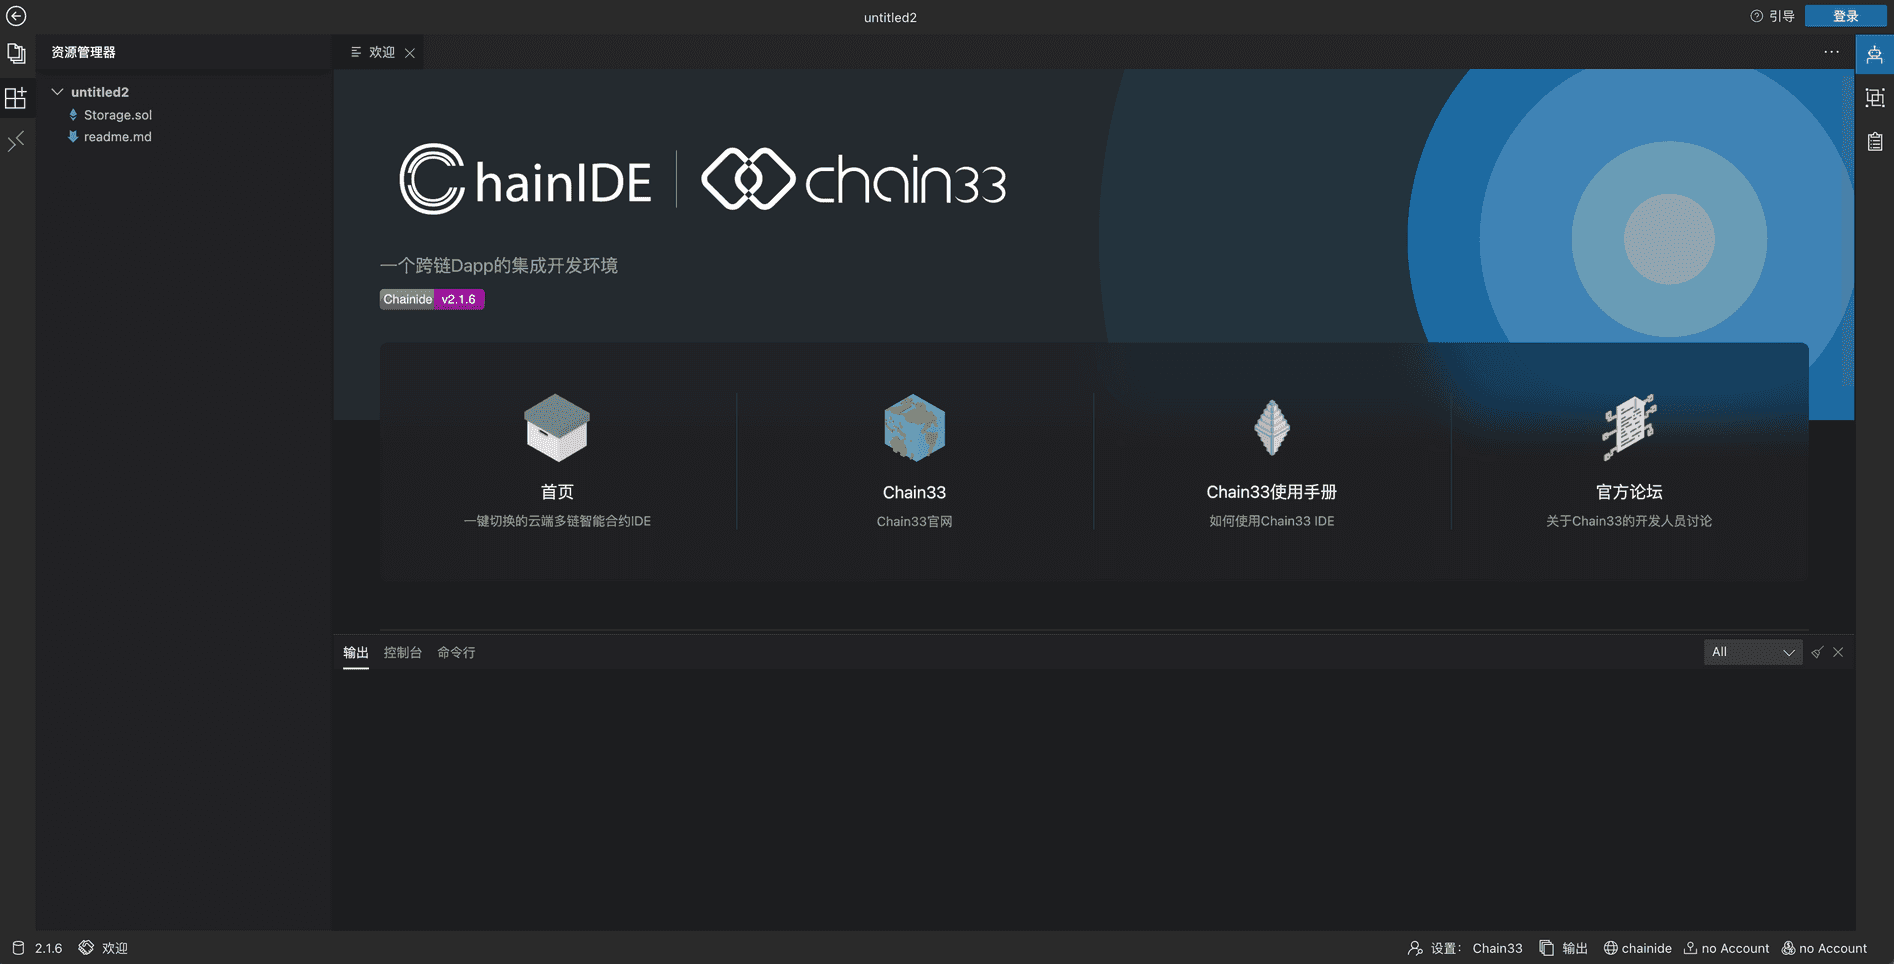Open the Chain33官网 link text
The width and height of the screenshot is (1894, 964).
click(x=914, y=521)
